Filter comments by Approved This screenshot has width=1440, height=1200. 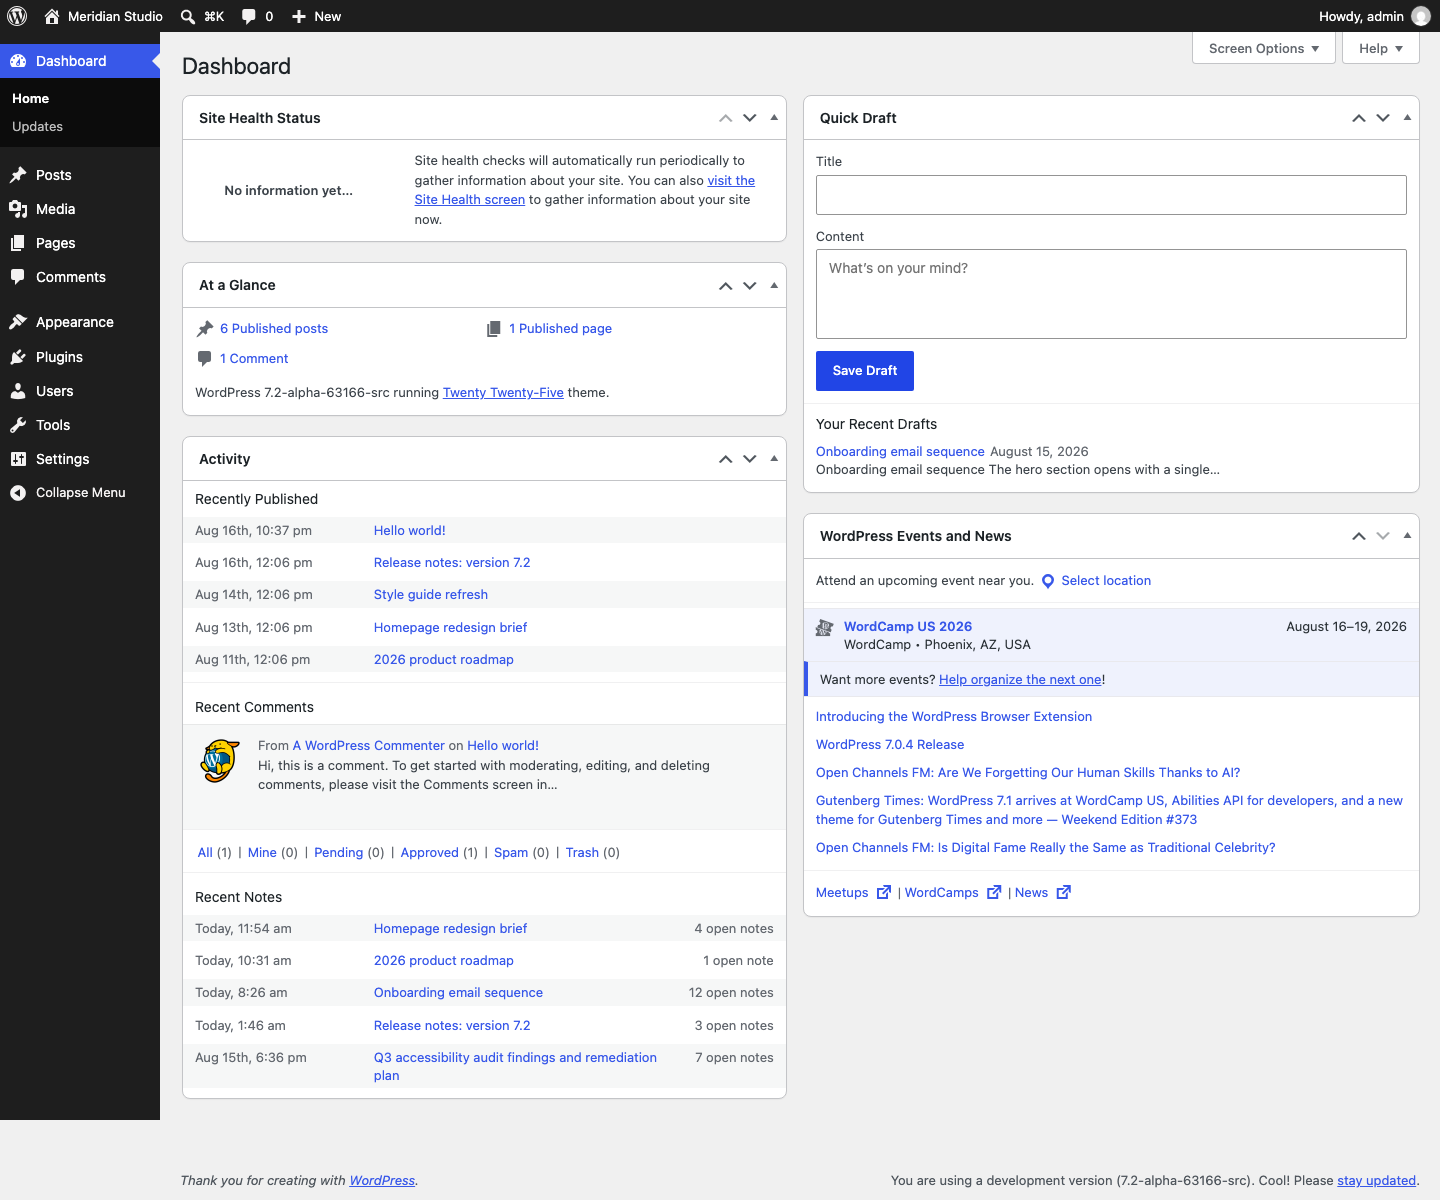pos(429,853)
